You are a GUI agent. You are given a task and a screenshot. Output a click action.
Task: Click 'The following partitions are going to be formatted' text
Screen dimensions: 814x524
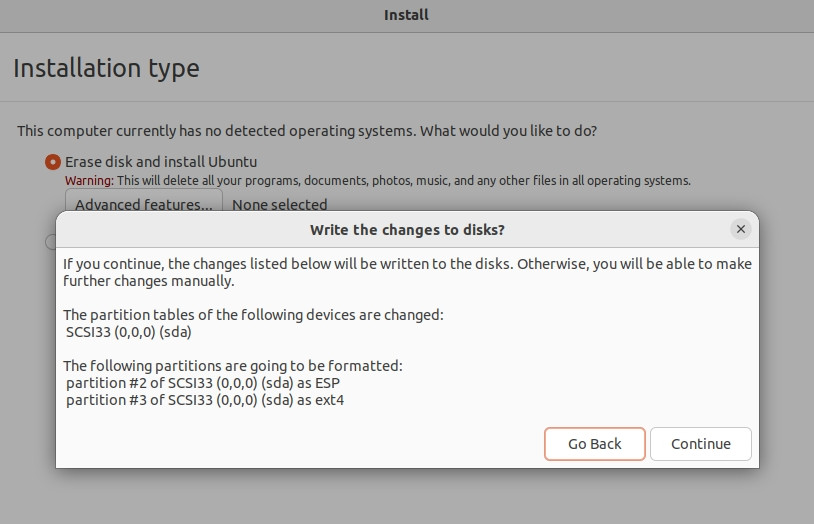coord(232,366)
